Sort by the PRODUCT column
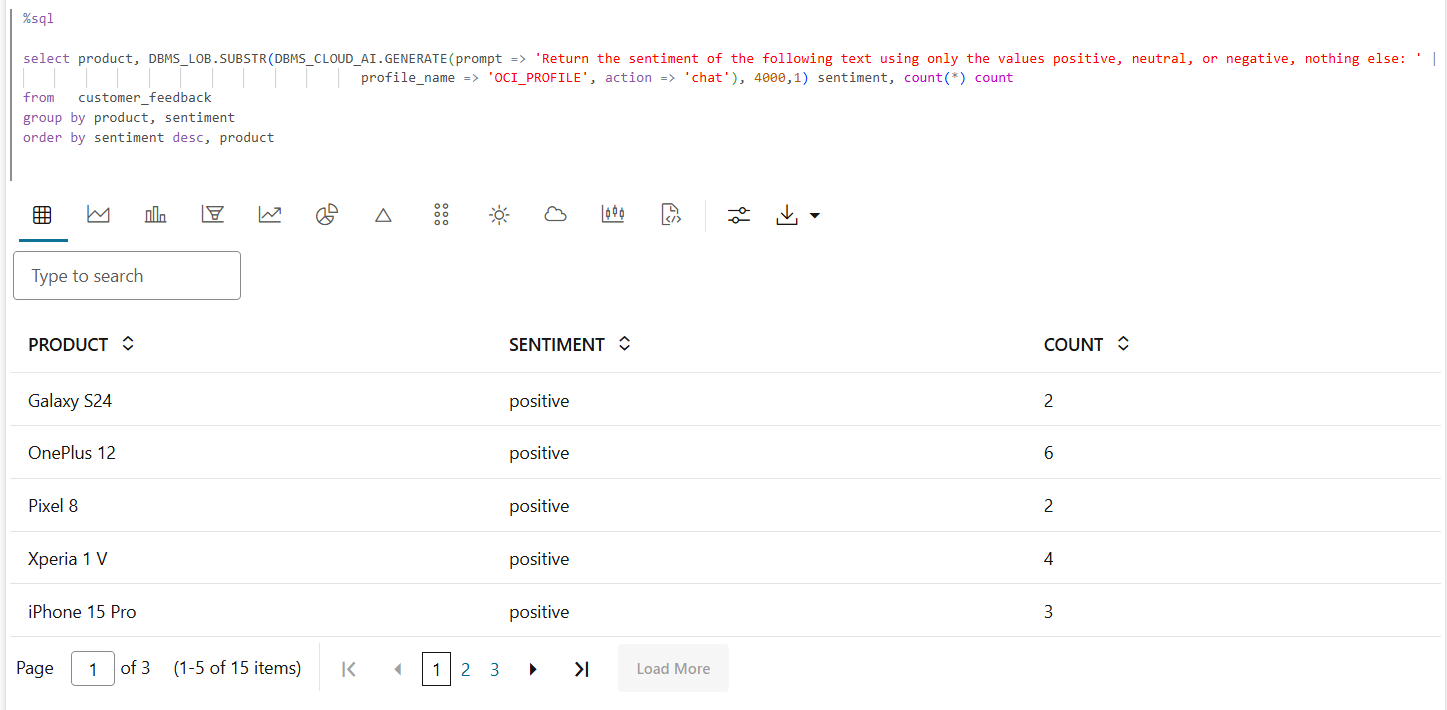The width and height of the screenshot is (1447, 710). click(x=128, y=344)
